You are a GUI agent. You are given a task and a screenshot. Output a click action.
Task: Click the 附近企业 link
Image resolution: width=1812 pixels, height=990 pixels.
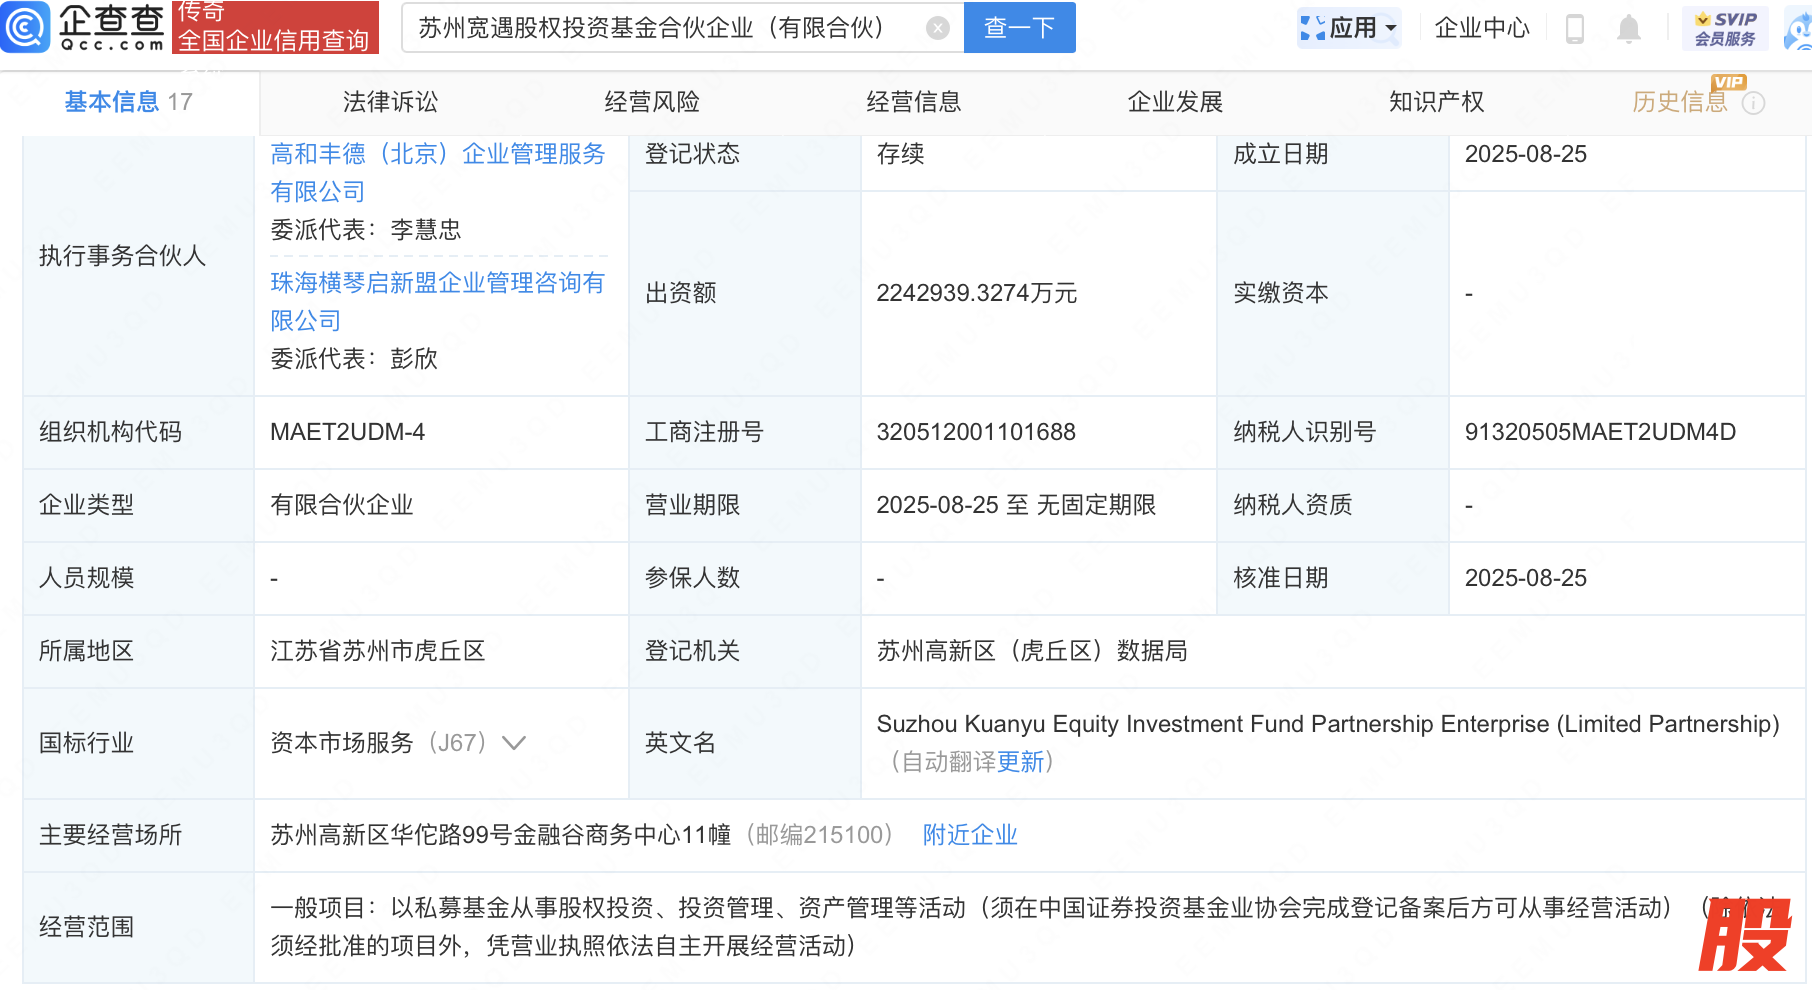(x=969, y=835)
